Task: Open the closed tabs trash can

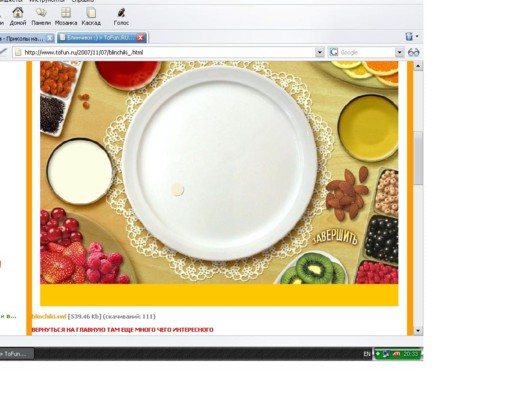Action: tap(409, 36)
